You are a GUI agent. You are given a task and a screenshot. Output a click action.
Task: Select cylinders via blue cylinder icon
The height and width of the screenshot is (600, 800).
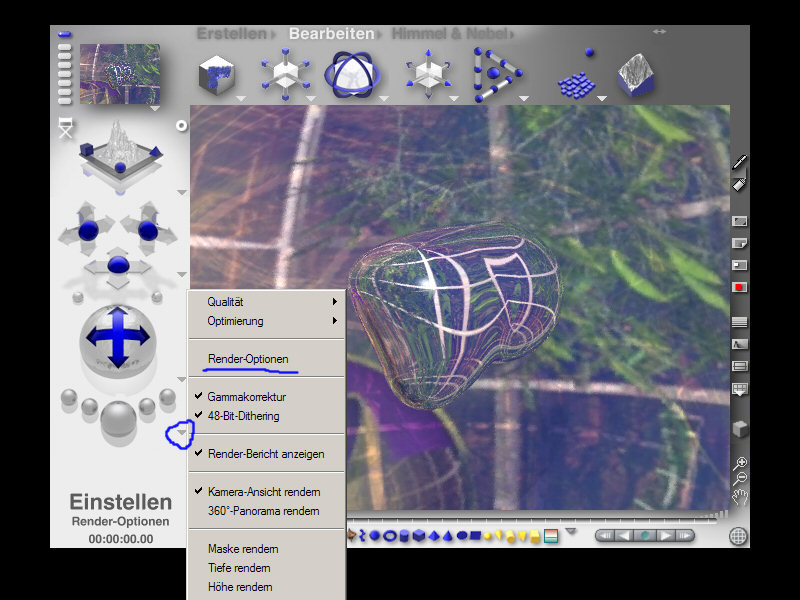404,536
